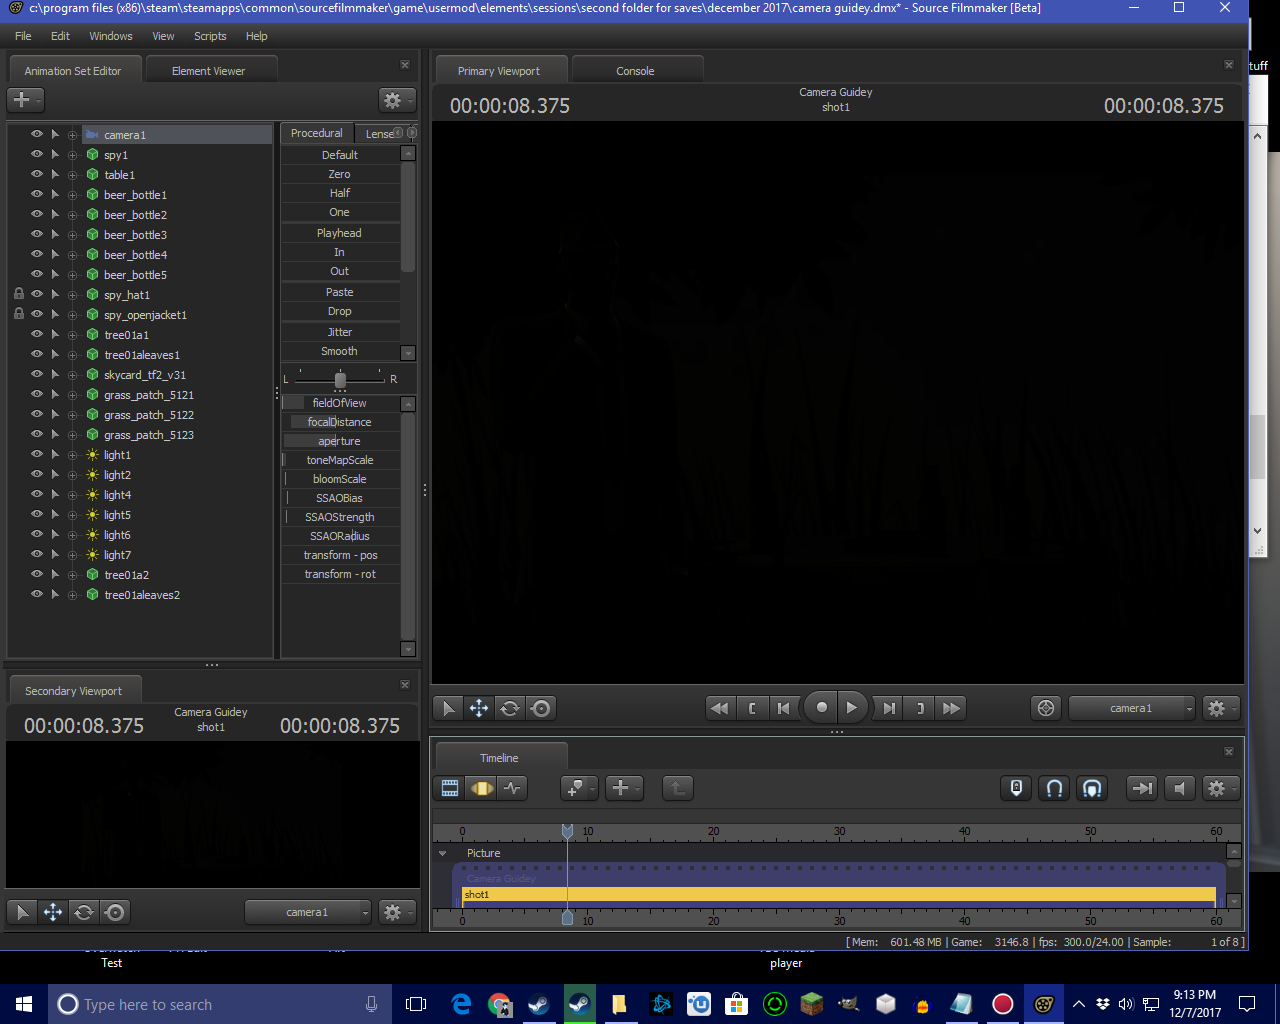Expand the beer_bottle1 tree node
This screenshot has width=1280, height=1024.
click(x=72, y=195)
